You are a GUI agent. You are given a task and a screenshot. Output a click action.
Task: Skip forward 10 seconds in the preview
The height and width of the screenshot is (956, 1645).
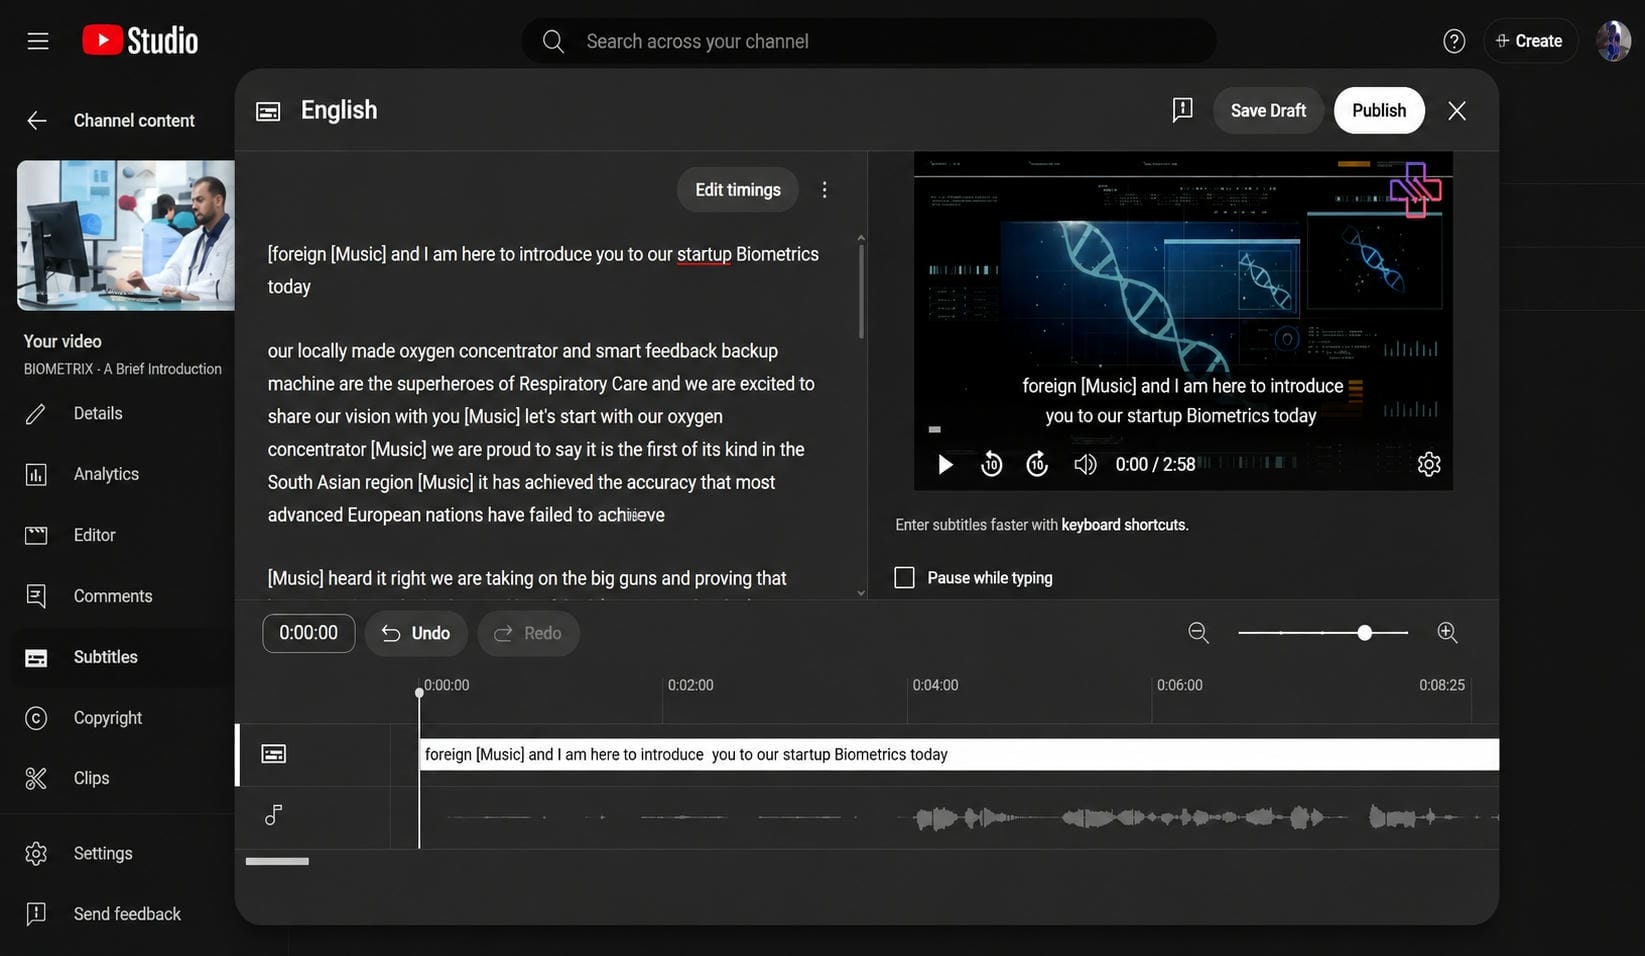click(1037, 464)
